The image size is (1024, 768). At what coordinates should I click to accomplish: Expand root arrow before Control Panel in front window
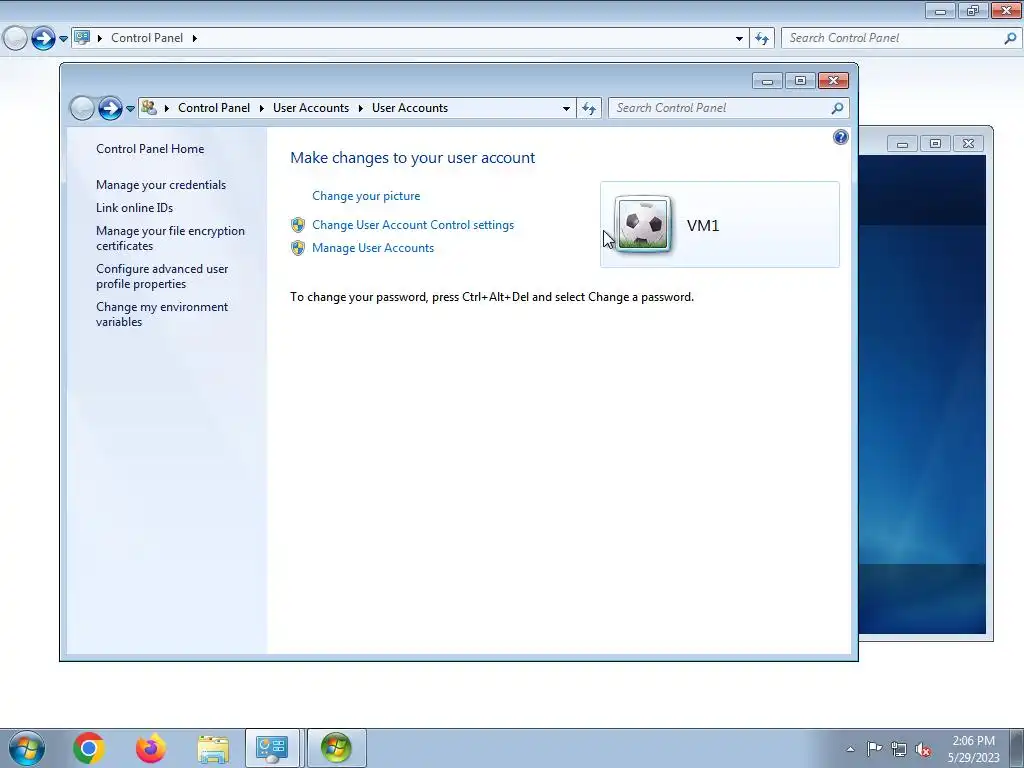point(167,108)
